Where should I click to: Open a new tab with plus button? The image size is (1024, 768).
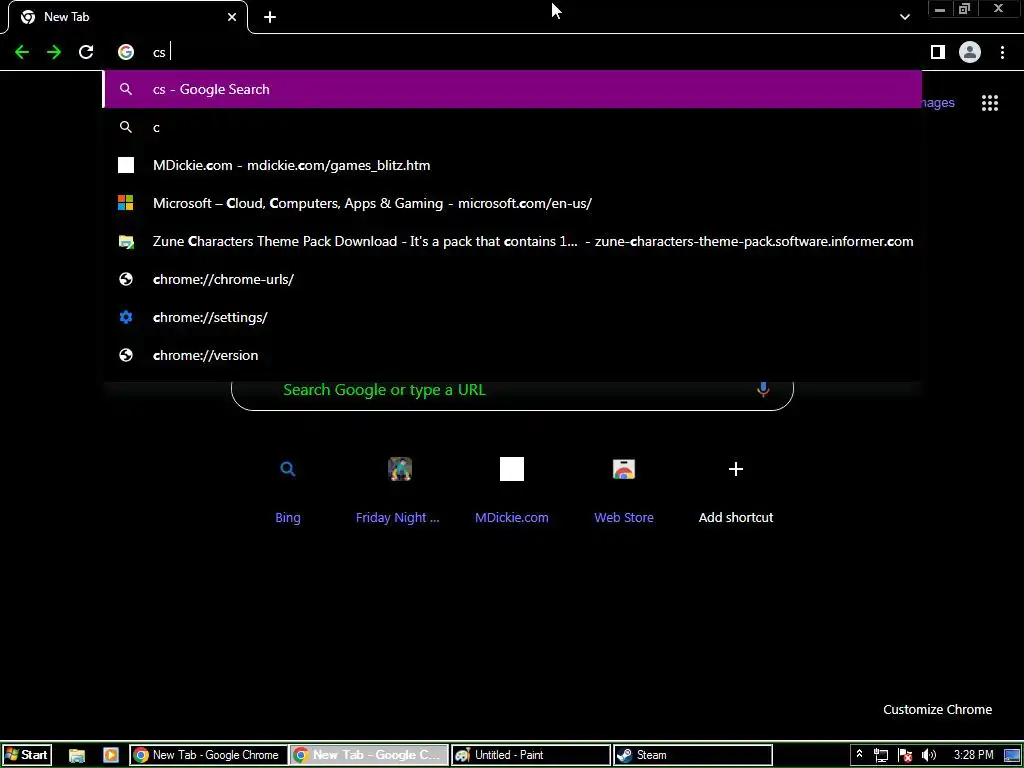[270, 17]
